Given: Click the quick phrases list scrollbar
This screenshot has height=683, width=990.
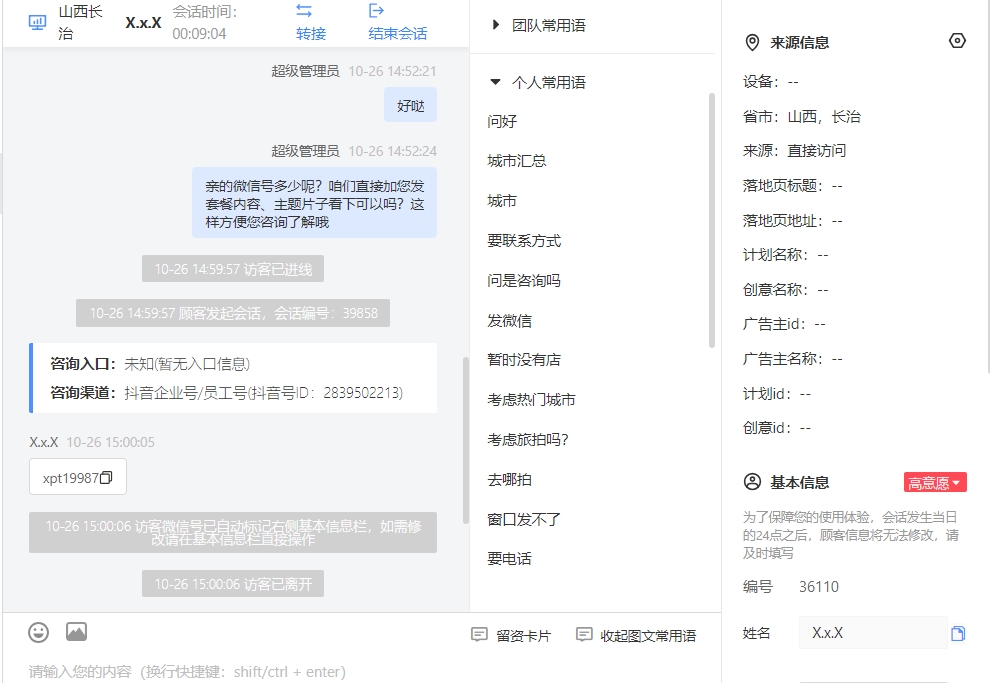Looking at the screenshot, I should pyautogui.click(x=712, y=220).
